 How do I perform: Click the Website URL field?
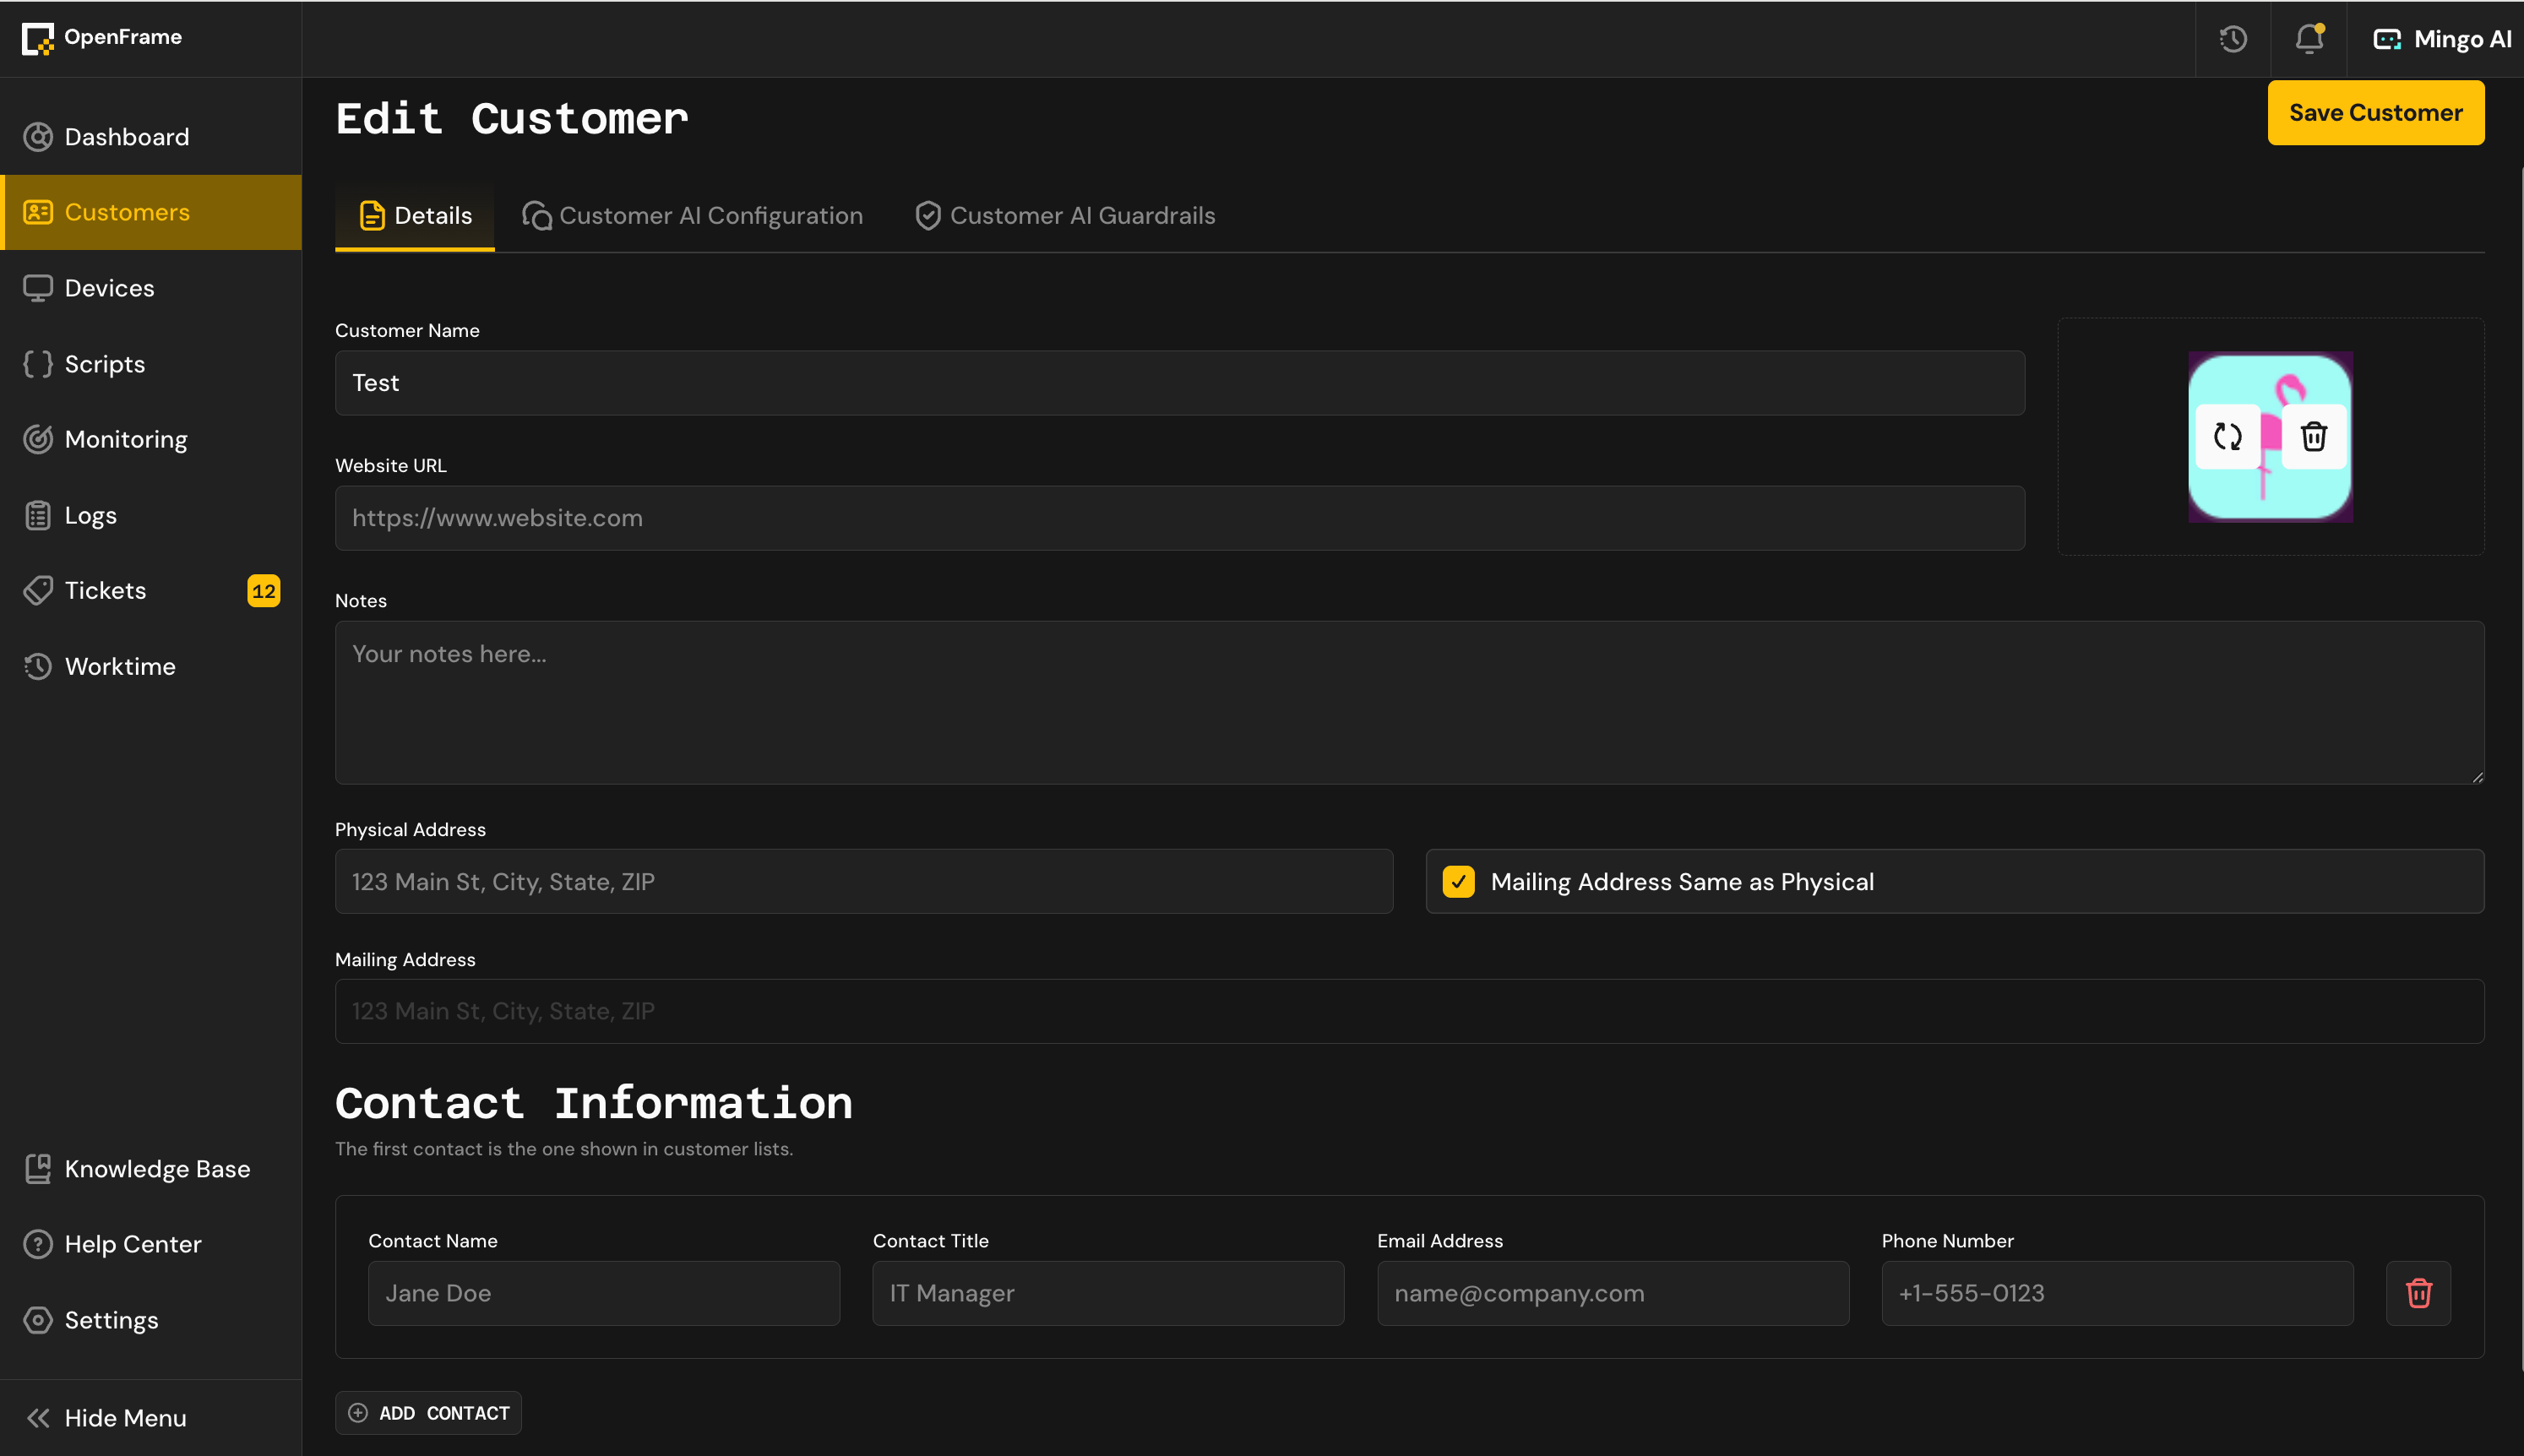[1180, 518]
